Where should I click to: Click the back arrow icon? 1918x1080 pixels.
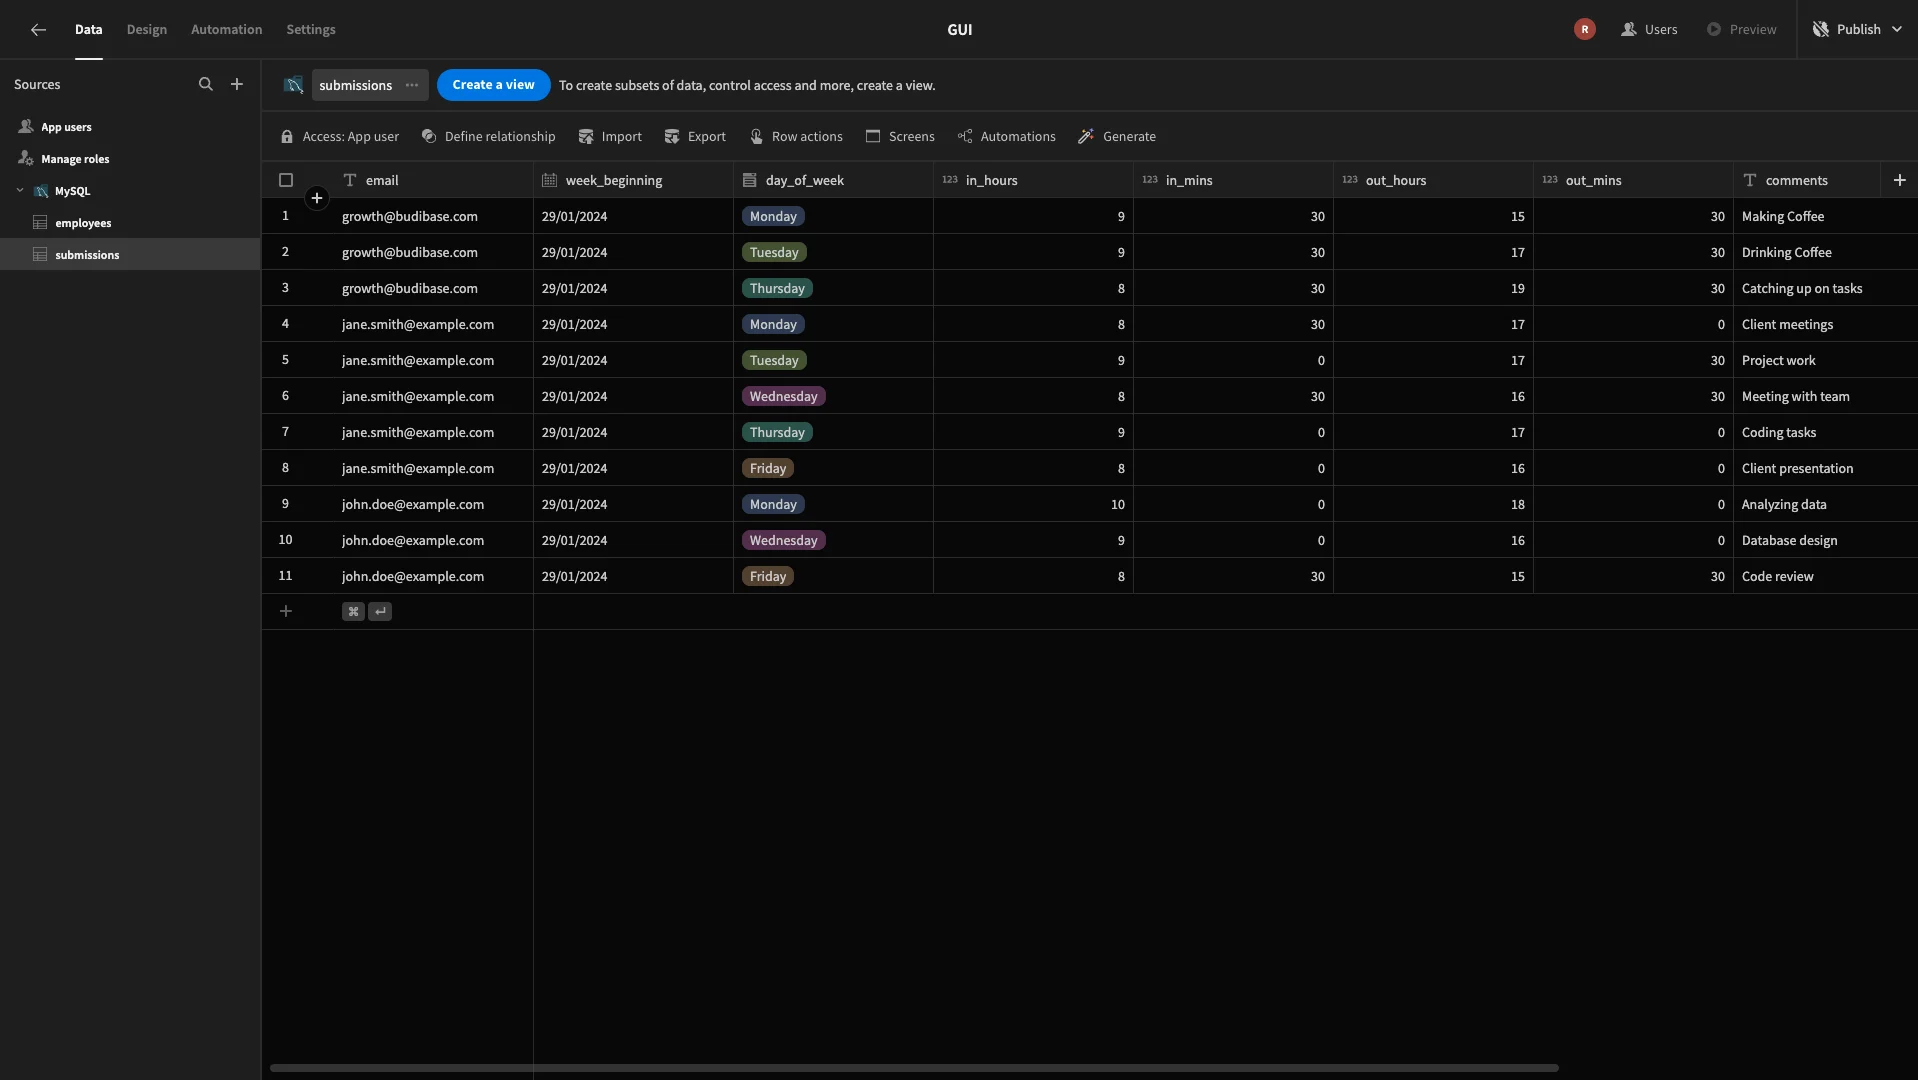click(x=38, y=30)
